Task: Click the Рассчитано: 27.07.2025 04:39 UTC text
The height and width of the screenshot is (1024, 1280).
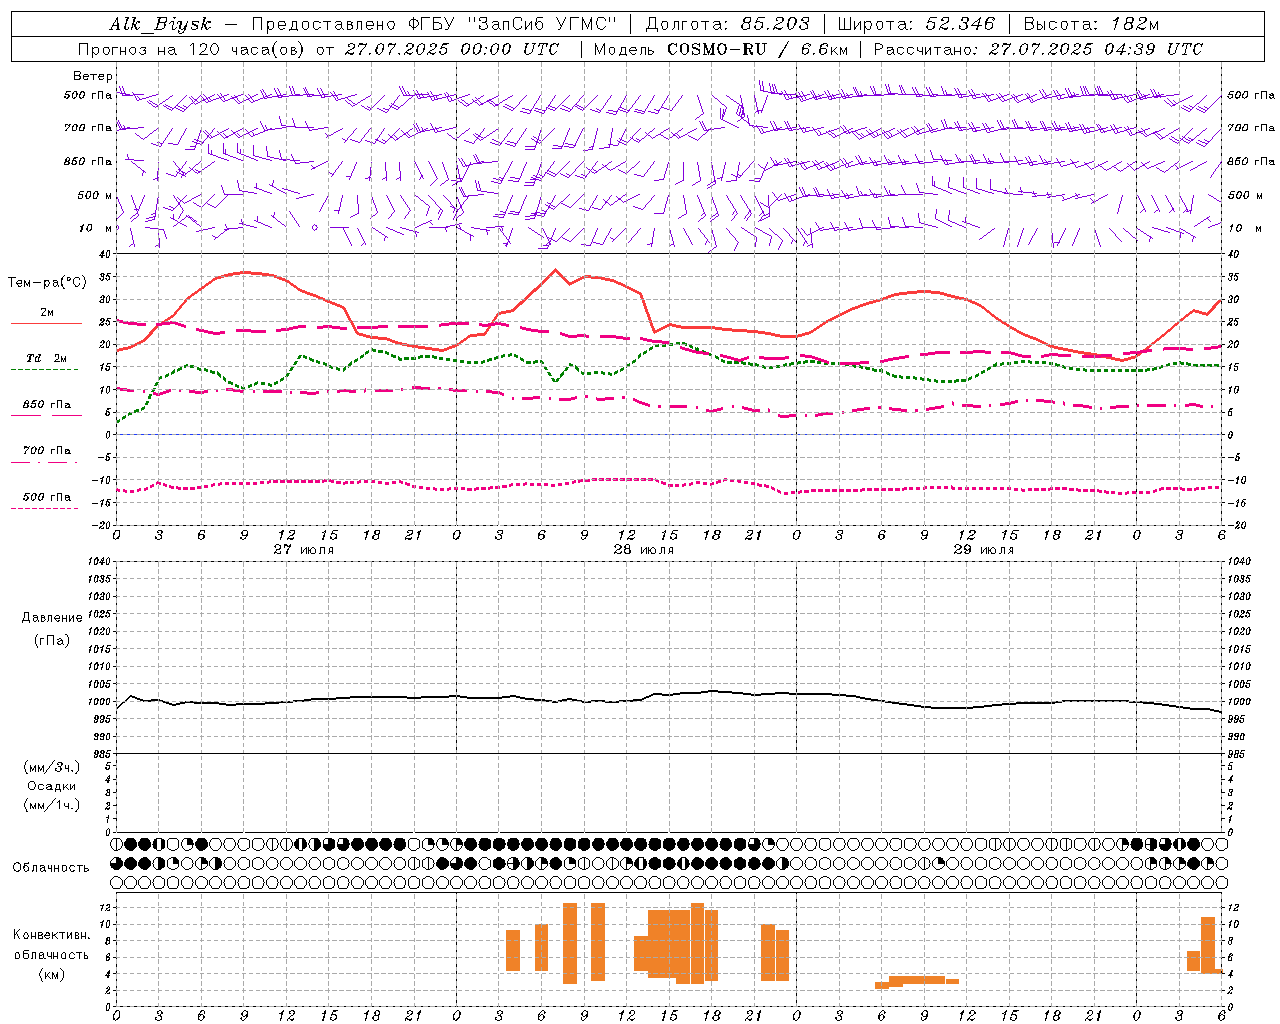Action: coord(1038,49)
